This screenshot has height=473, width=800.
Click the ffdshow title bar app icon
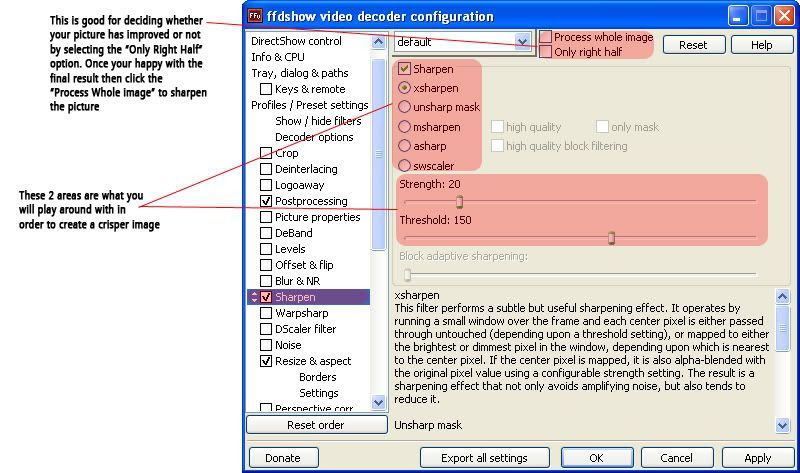click(x=255, y=16)
